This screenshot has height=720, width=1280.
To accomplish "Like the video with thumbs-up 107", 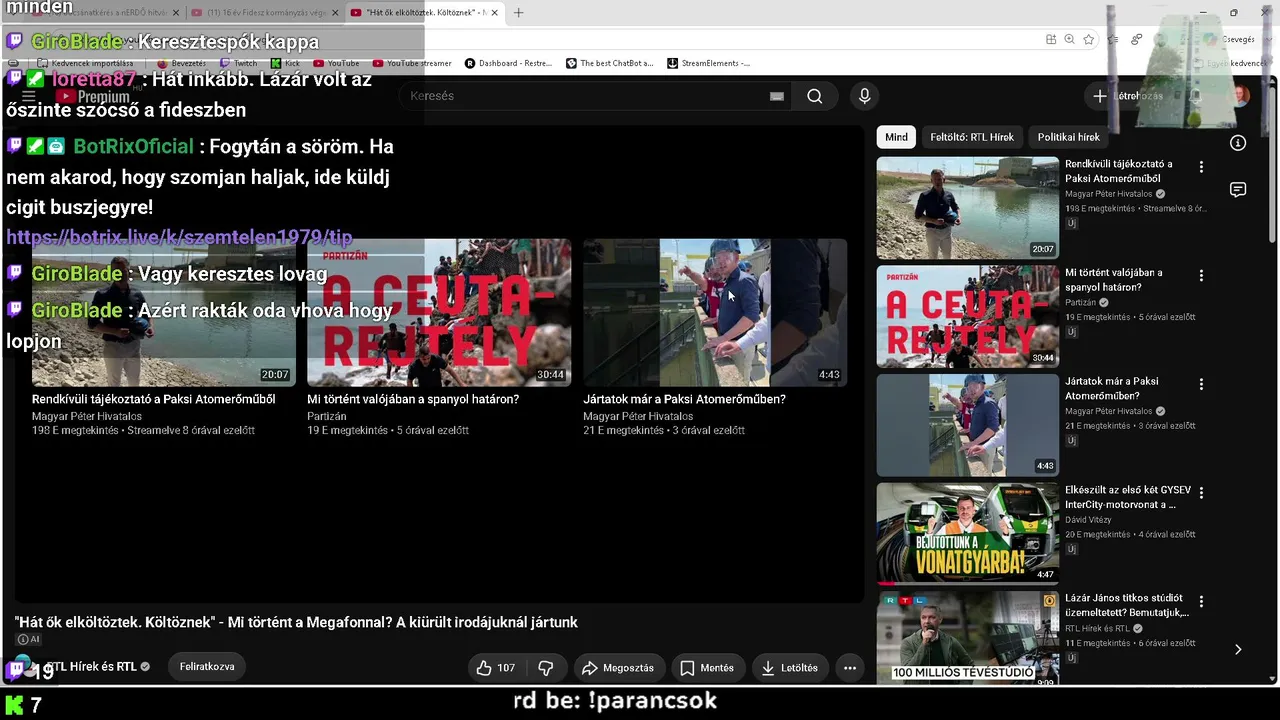I will [497, 667].
